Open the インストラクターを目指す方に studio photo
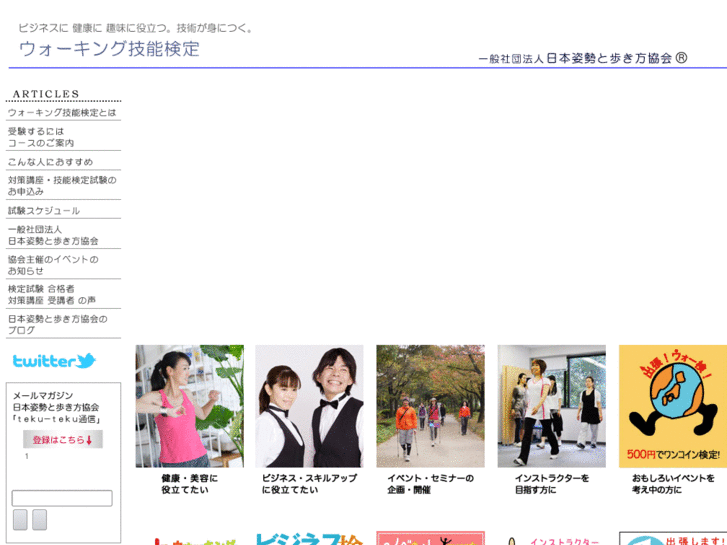Image resolution: width=727 pixels, height=545 pixels. click(552, 406)
